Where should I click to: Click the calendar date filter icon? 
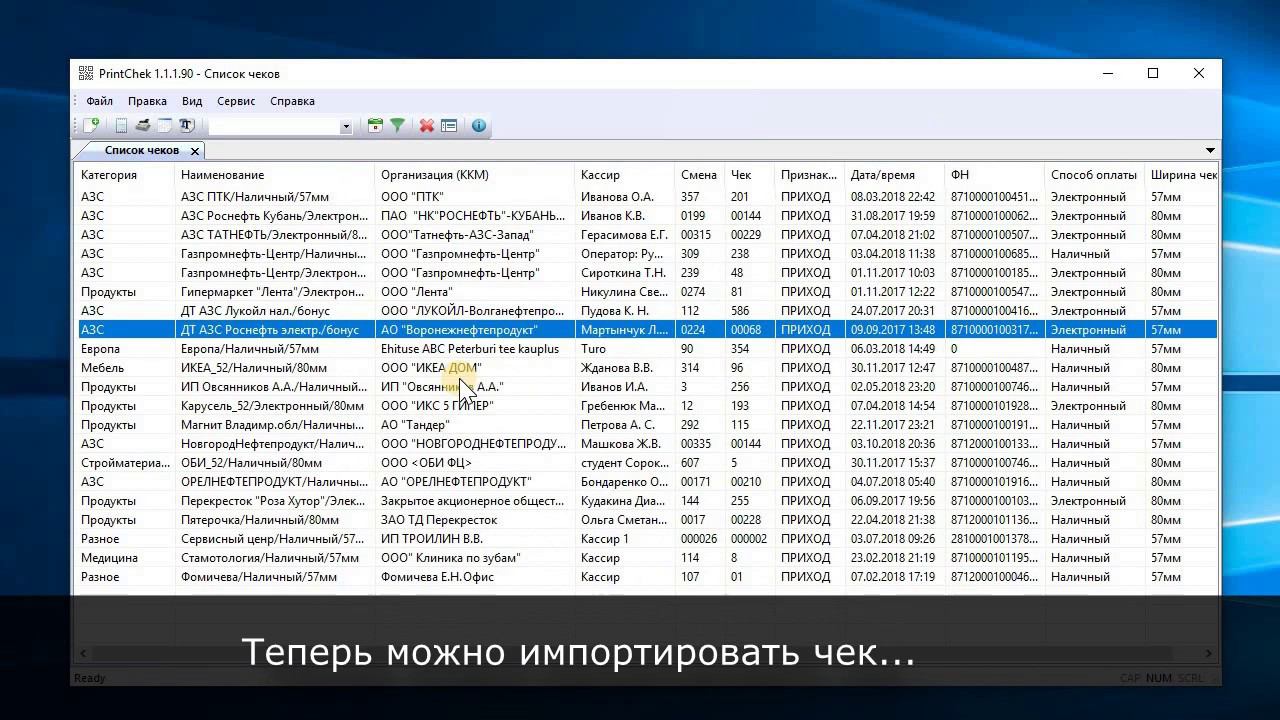coord(375,126)
